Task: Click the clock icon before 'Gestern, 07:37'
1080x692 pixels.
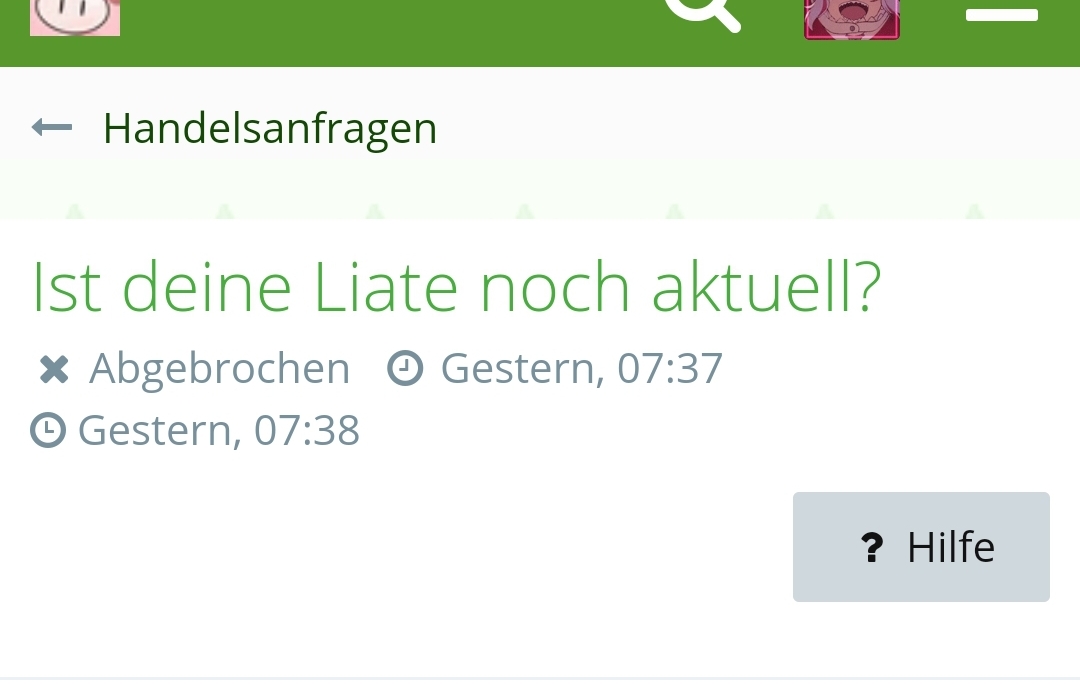Action: [x=405, y=368]
